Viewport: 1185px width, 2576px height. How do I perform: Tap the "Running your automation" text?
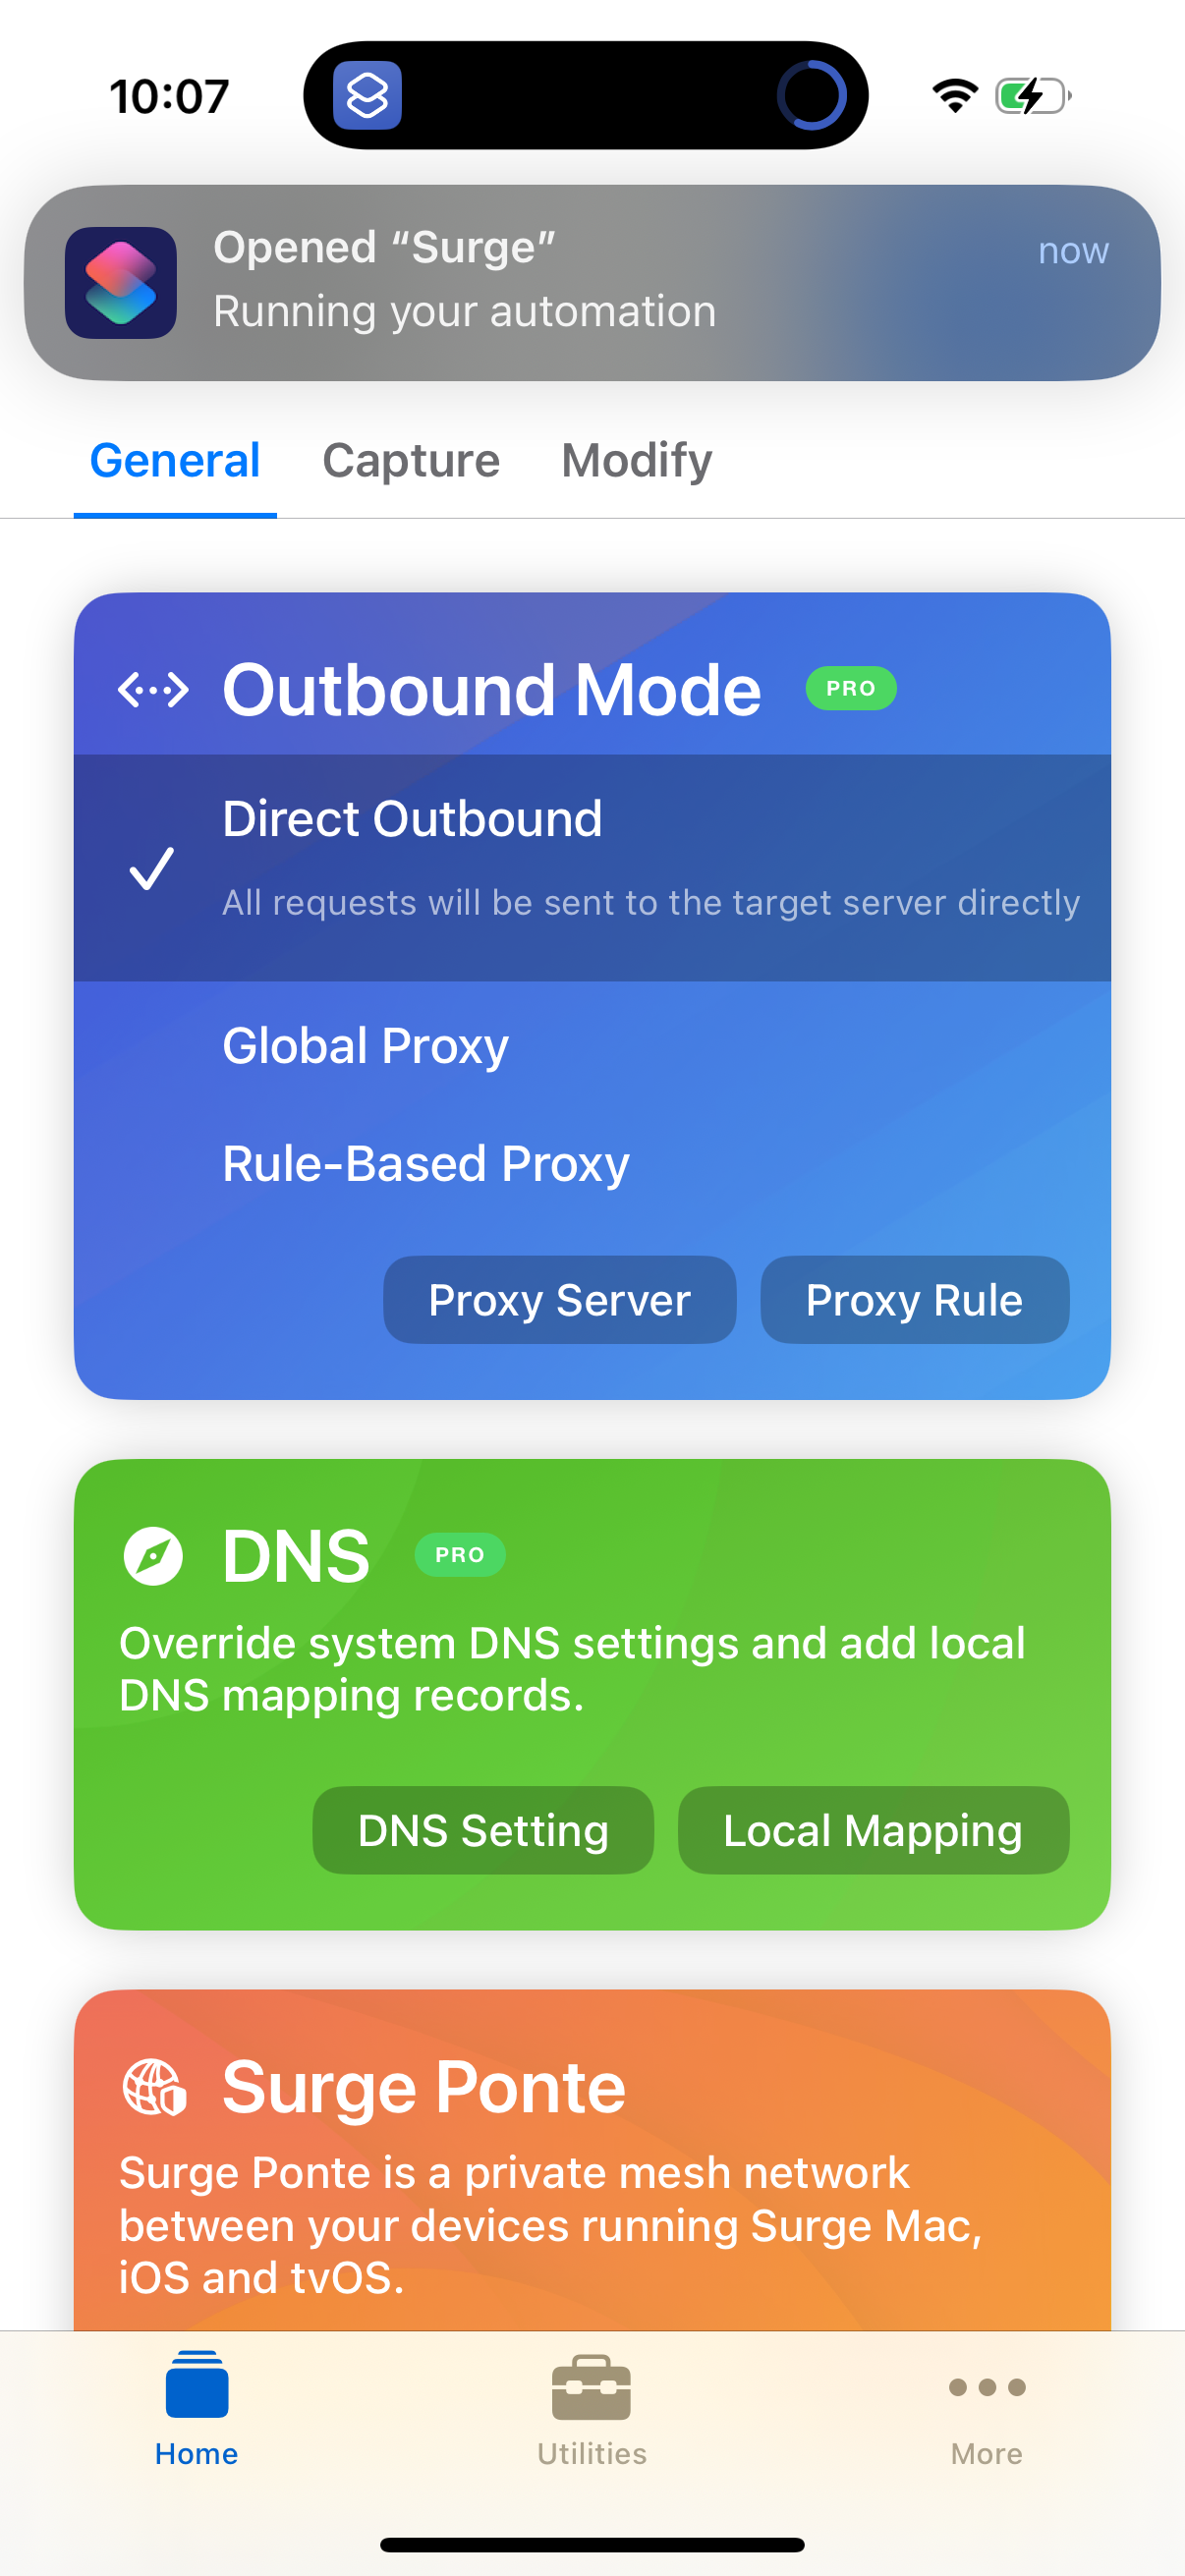click(465, 311)
